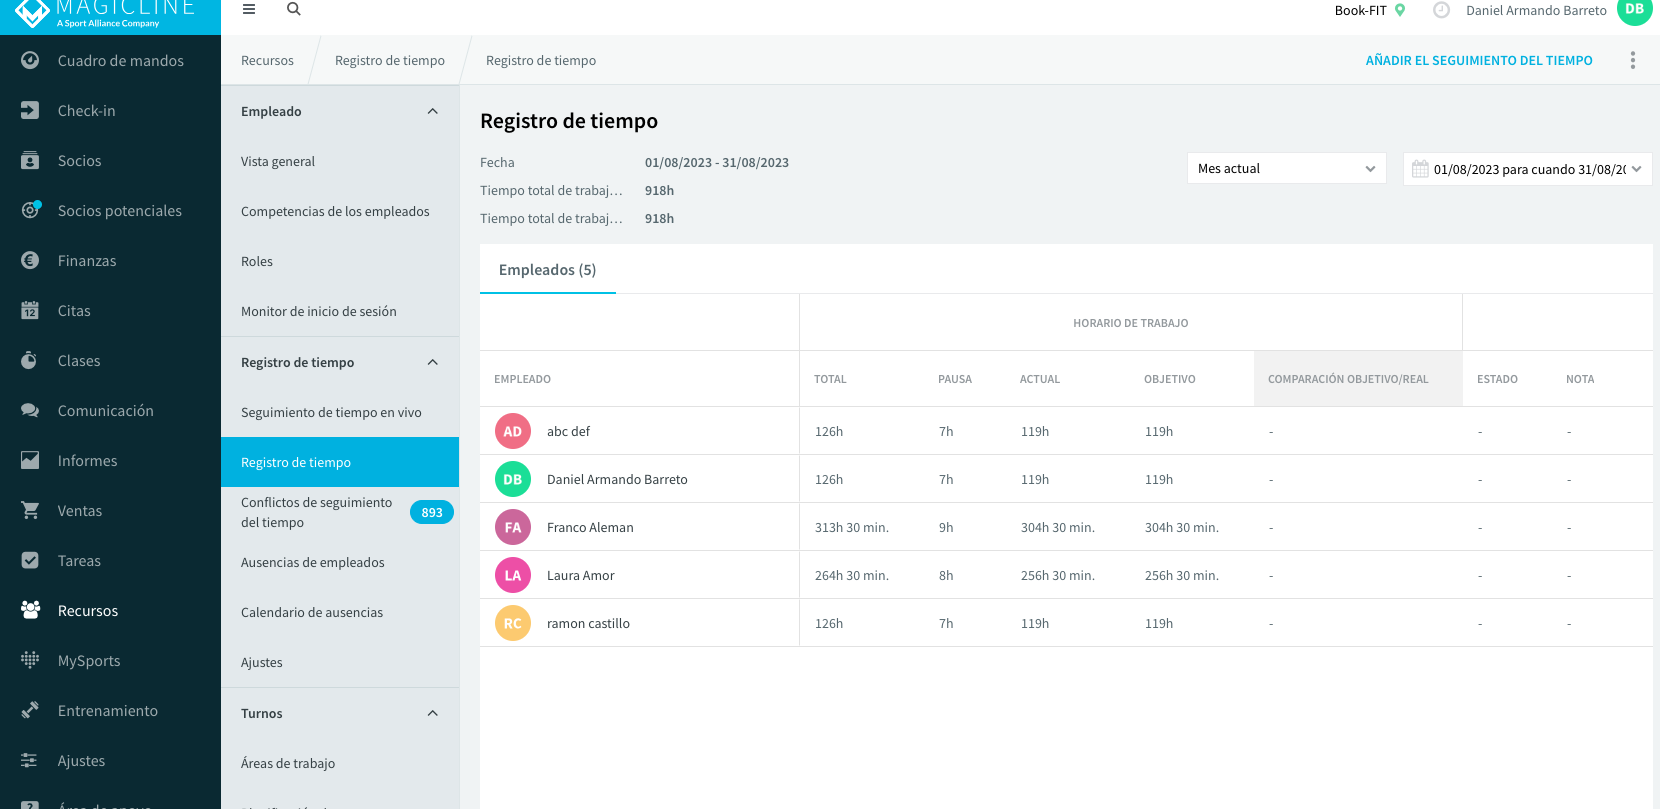Open the Mes actual dropdown

[x=1286, y=168]
